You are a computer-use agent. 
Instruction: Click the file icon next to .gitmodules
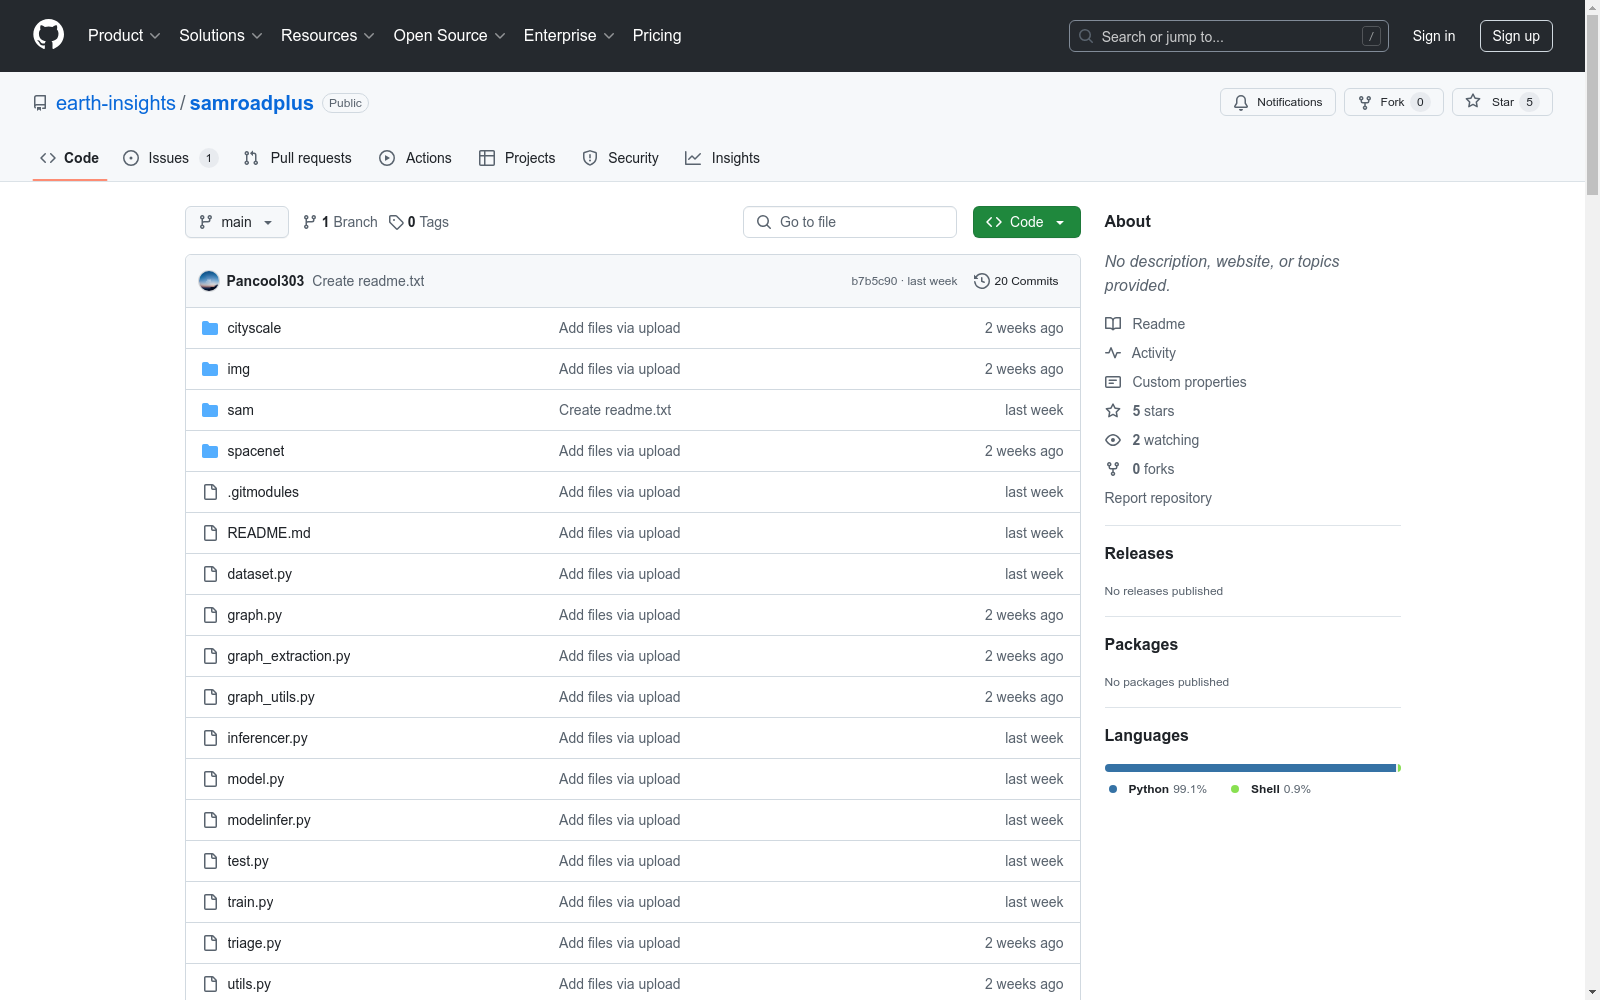pyautogui.click(x=210, y=492)
